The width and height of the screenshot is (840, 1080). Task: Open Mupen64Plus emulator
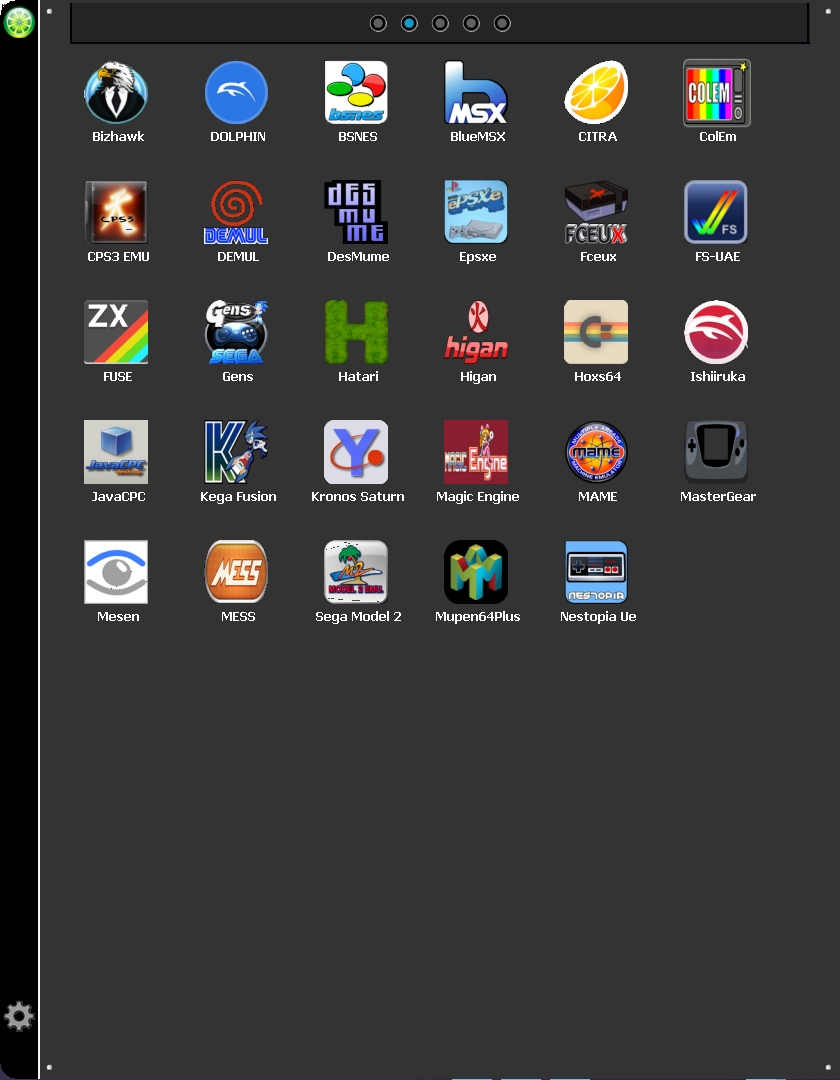point(477,572)
